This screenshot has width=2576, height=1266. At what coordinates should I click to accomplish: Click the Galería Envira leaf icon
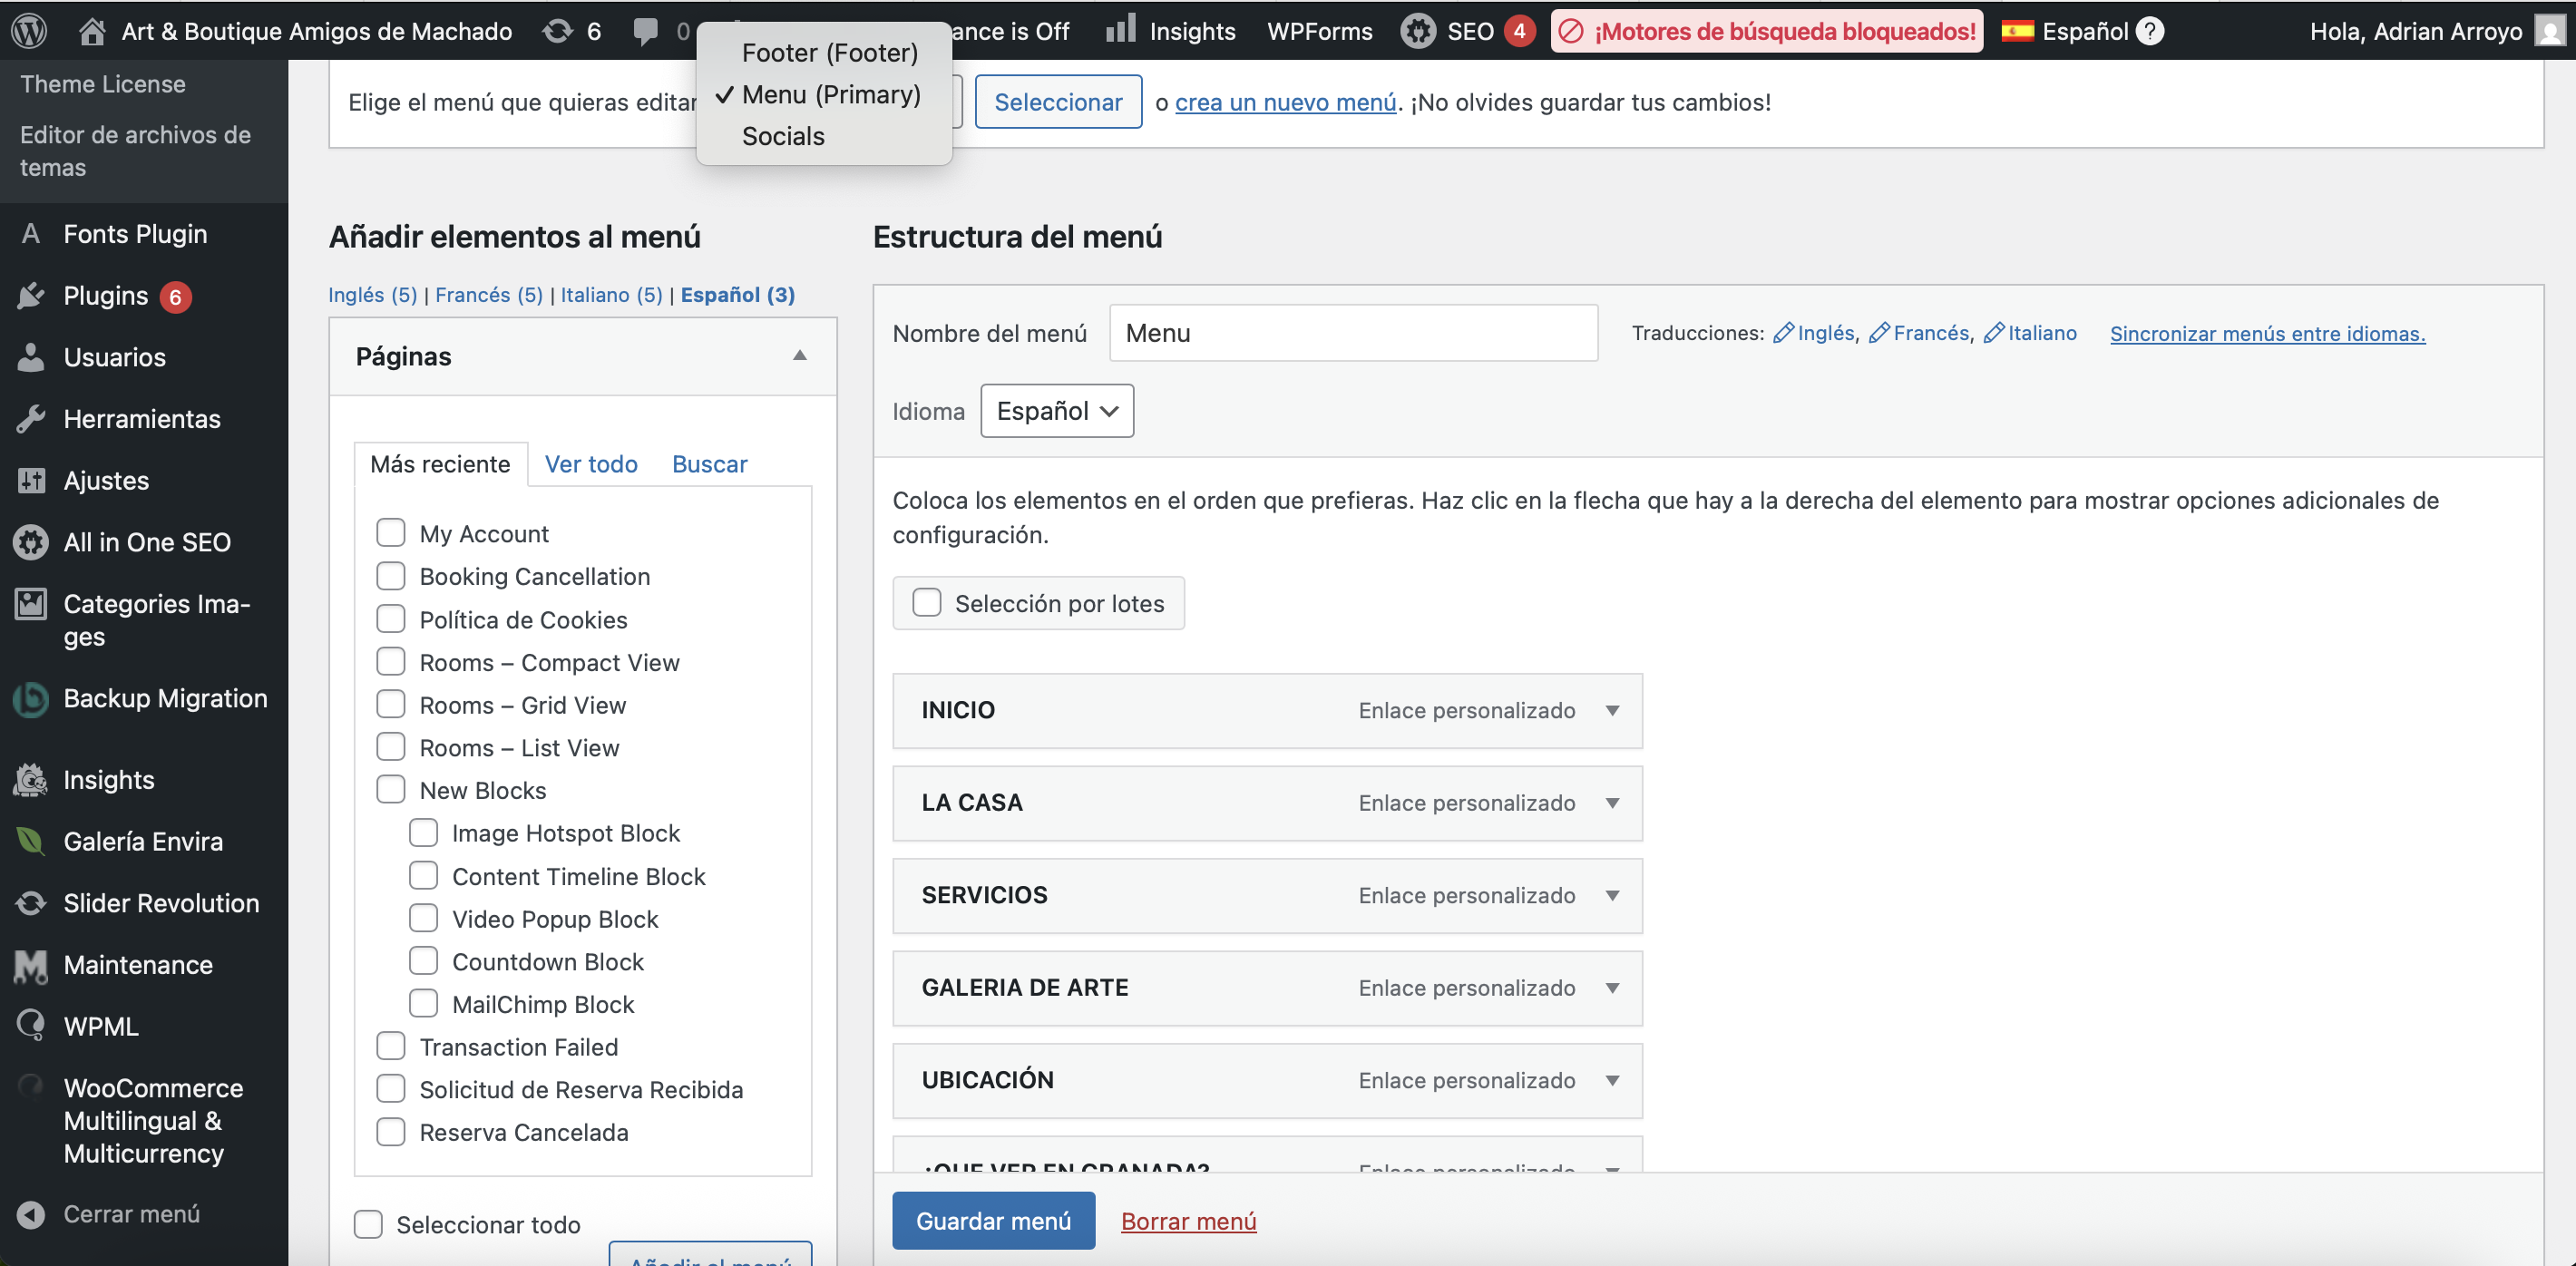click(x=31, y=842)
